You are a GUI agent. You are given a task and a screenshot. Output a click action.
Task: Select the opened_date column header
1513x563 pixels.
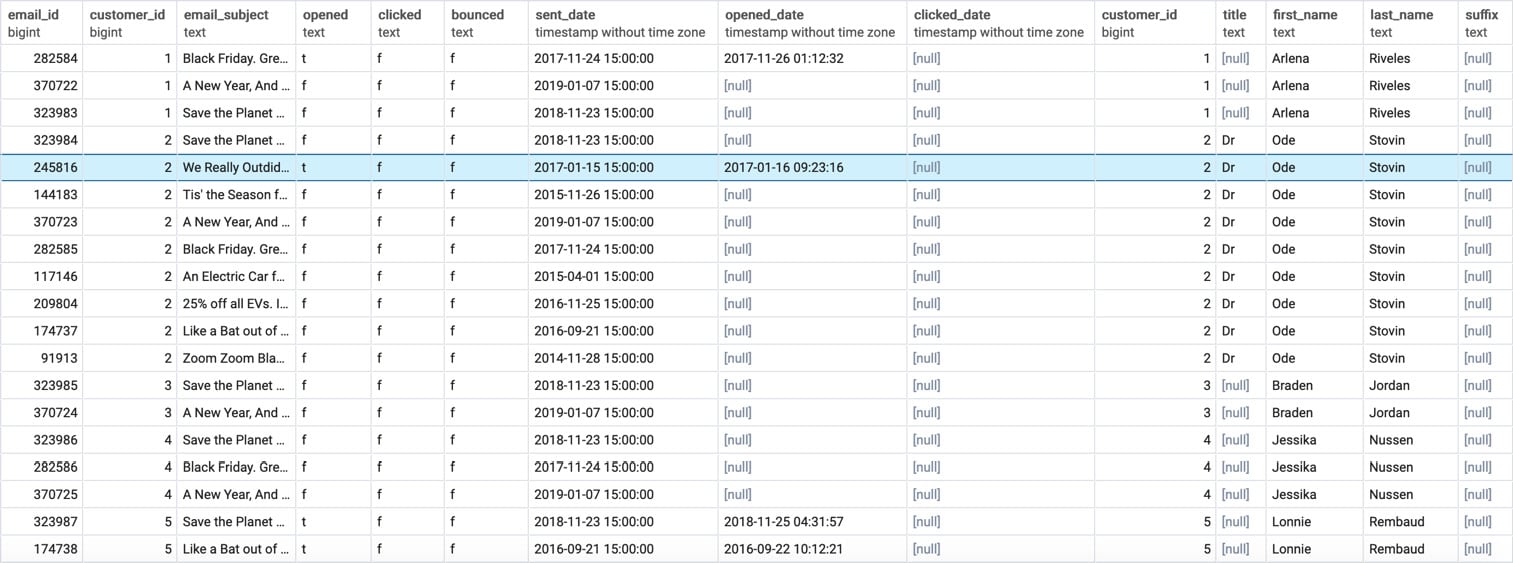click(x=812, y=23)
